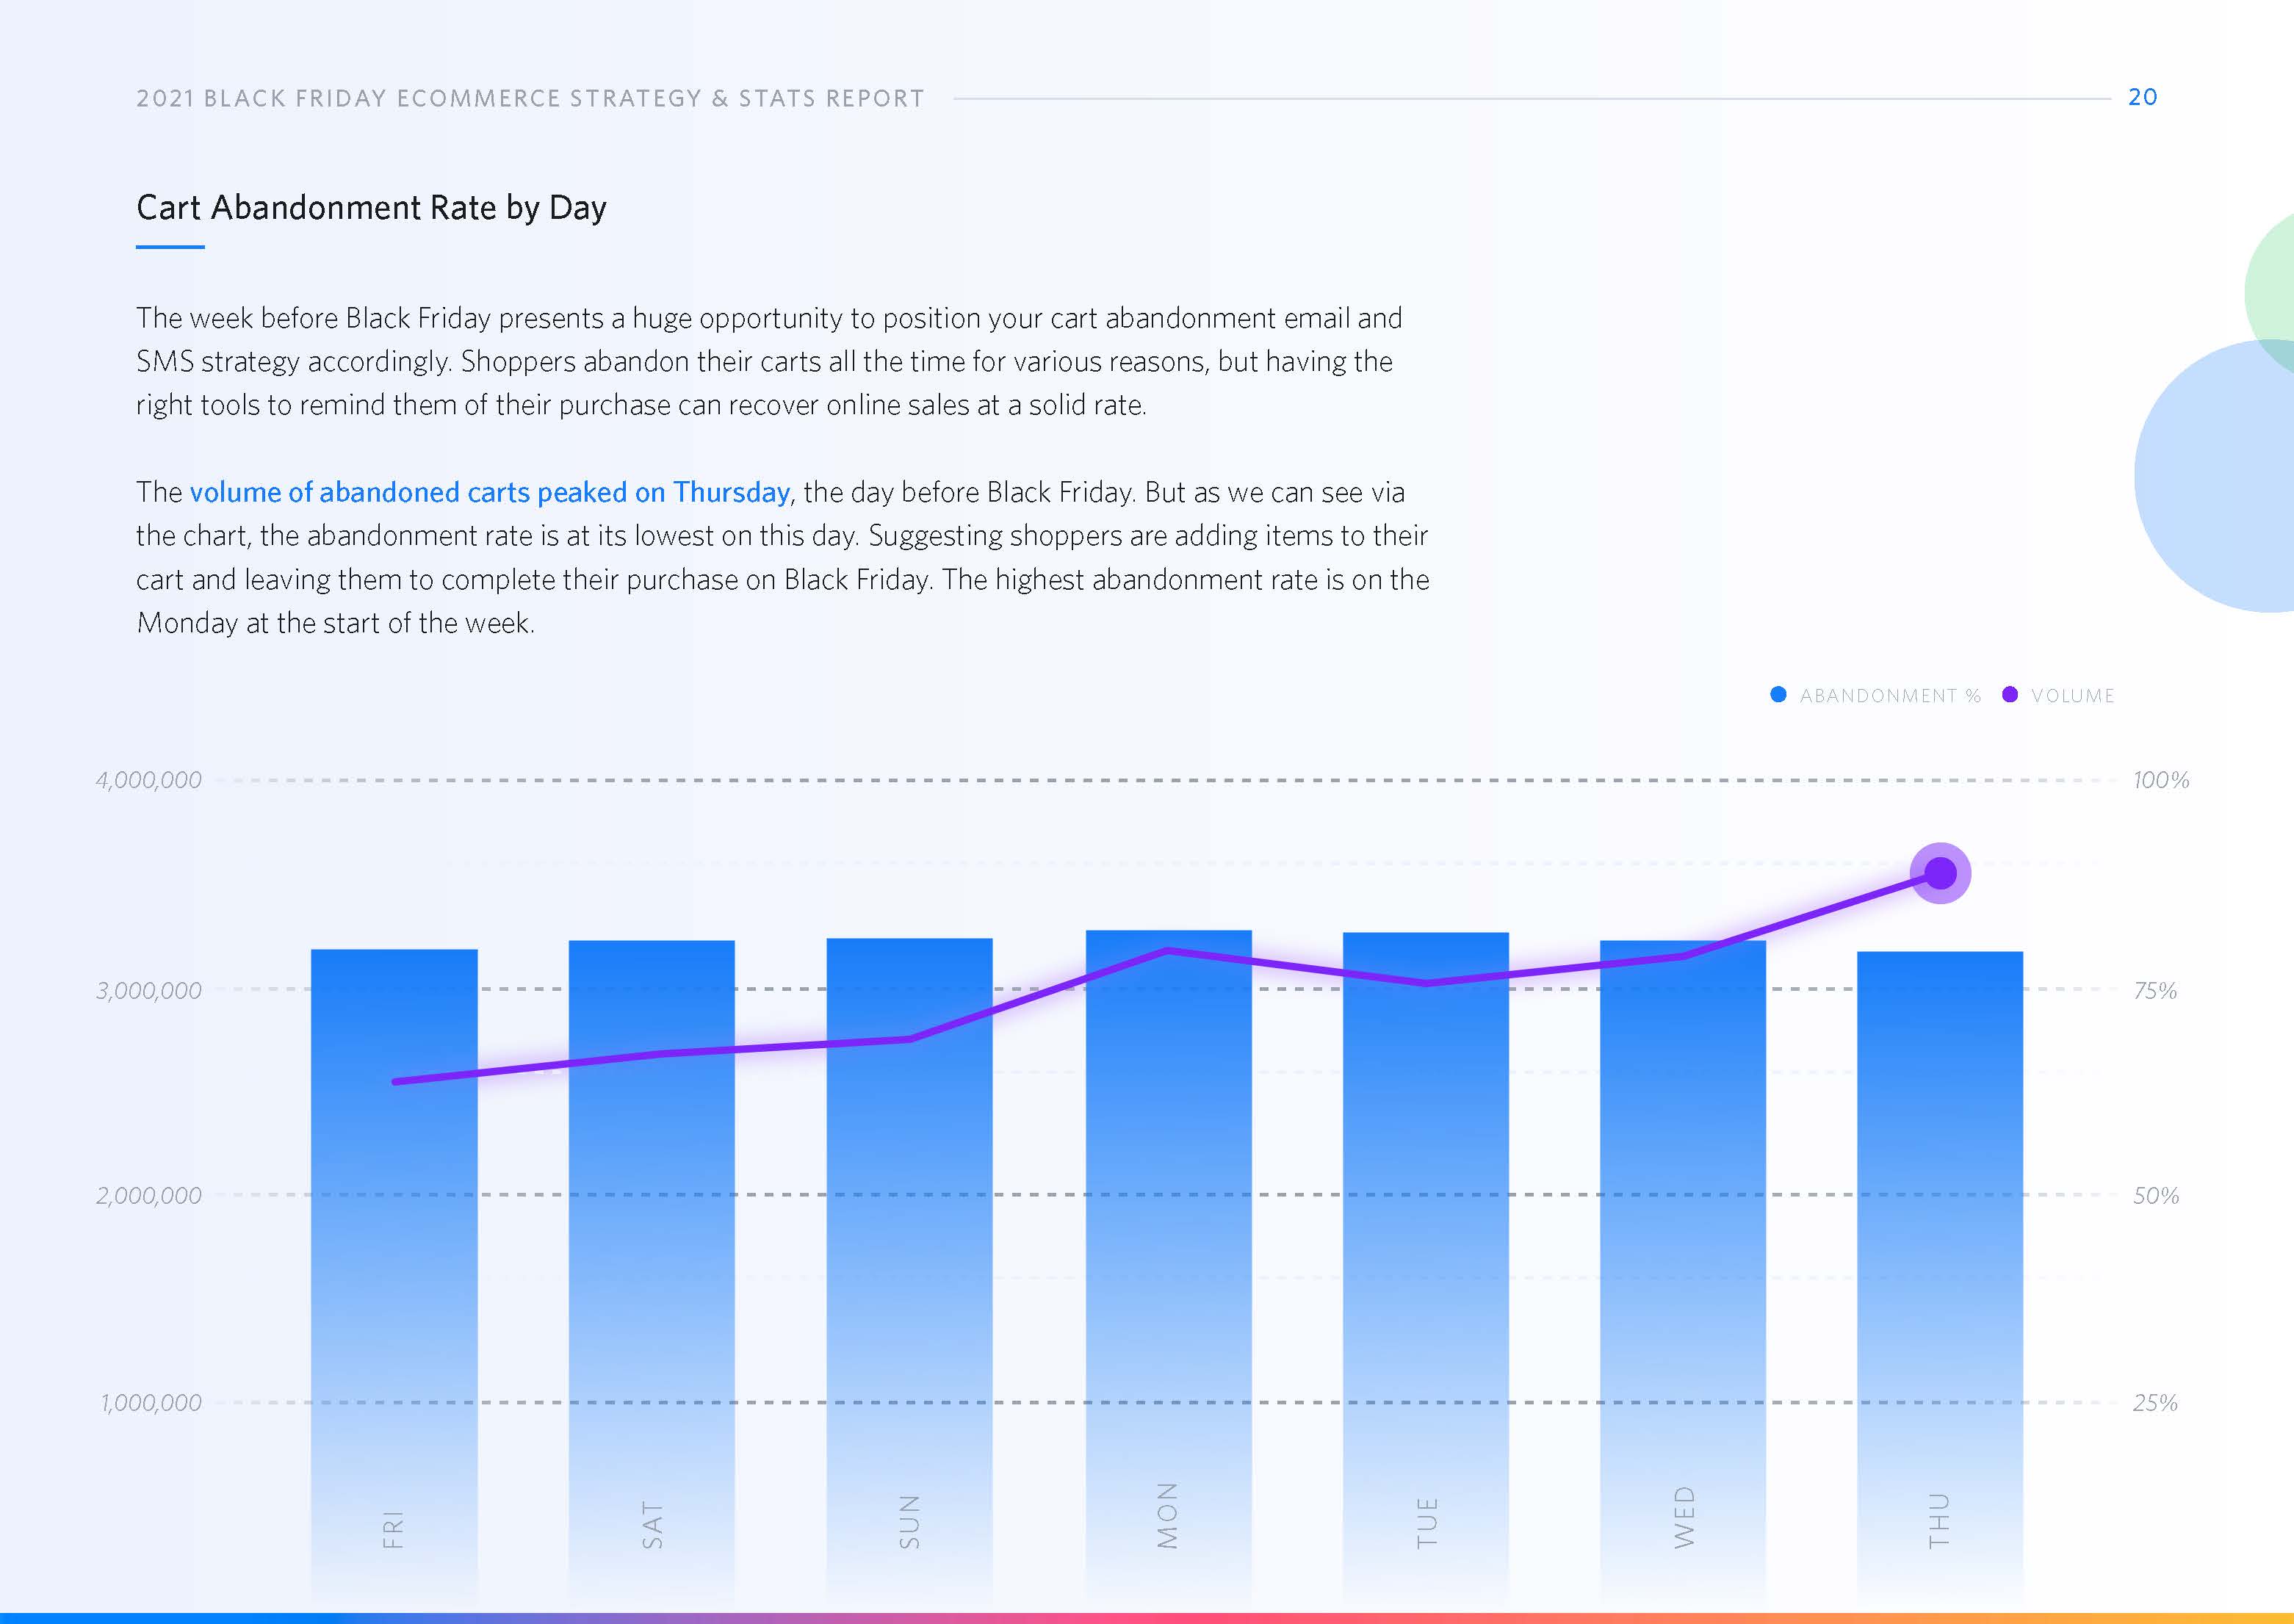Viewport: 2294px width, 1624px height.
Task: Select the FRI bar in the chart
Action: click(394, 1250)
